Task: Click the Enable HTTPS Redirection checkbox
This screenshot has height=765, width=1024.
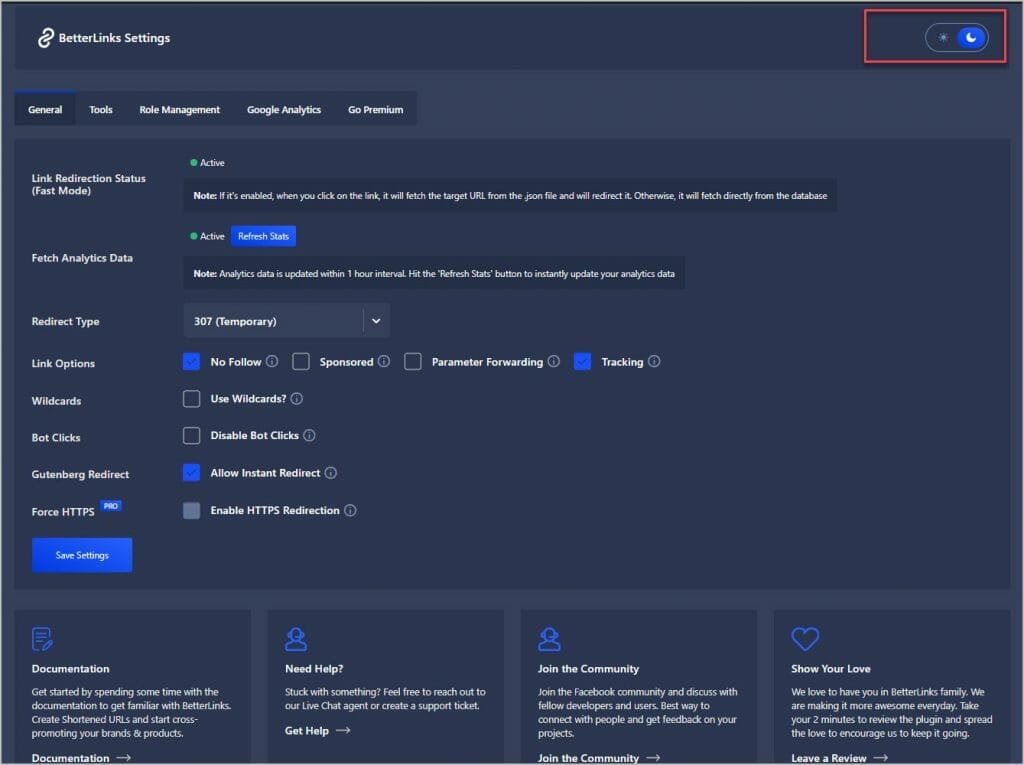Action: click(x=191, y=510)
